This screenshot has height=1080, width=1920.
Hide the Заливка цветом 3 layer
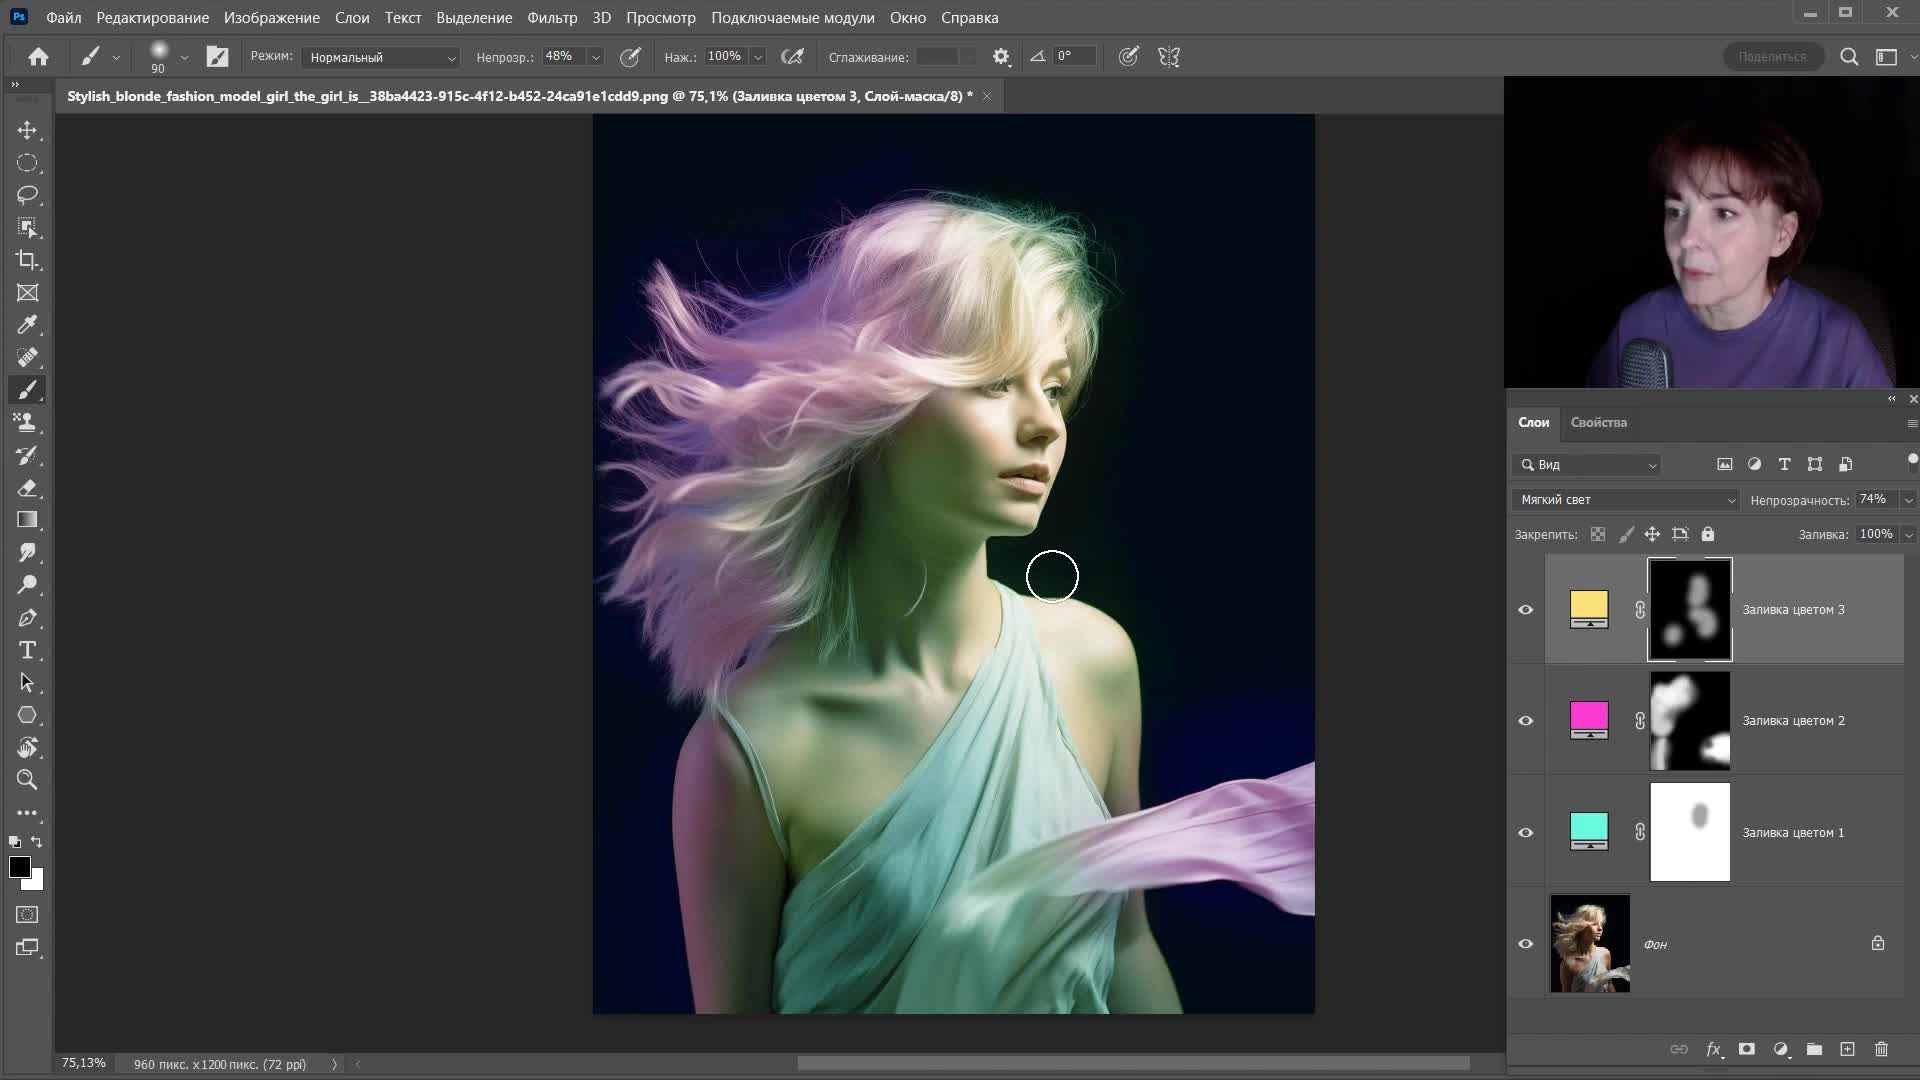1525,610
